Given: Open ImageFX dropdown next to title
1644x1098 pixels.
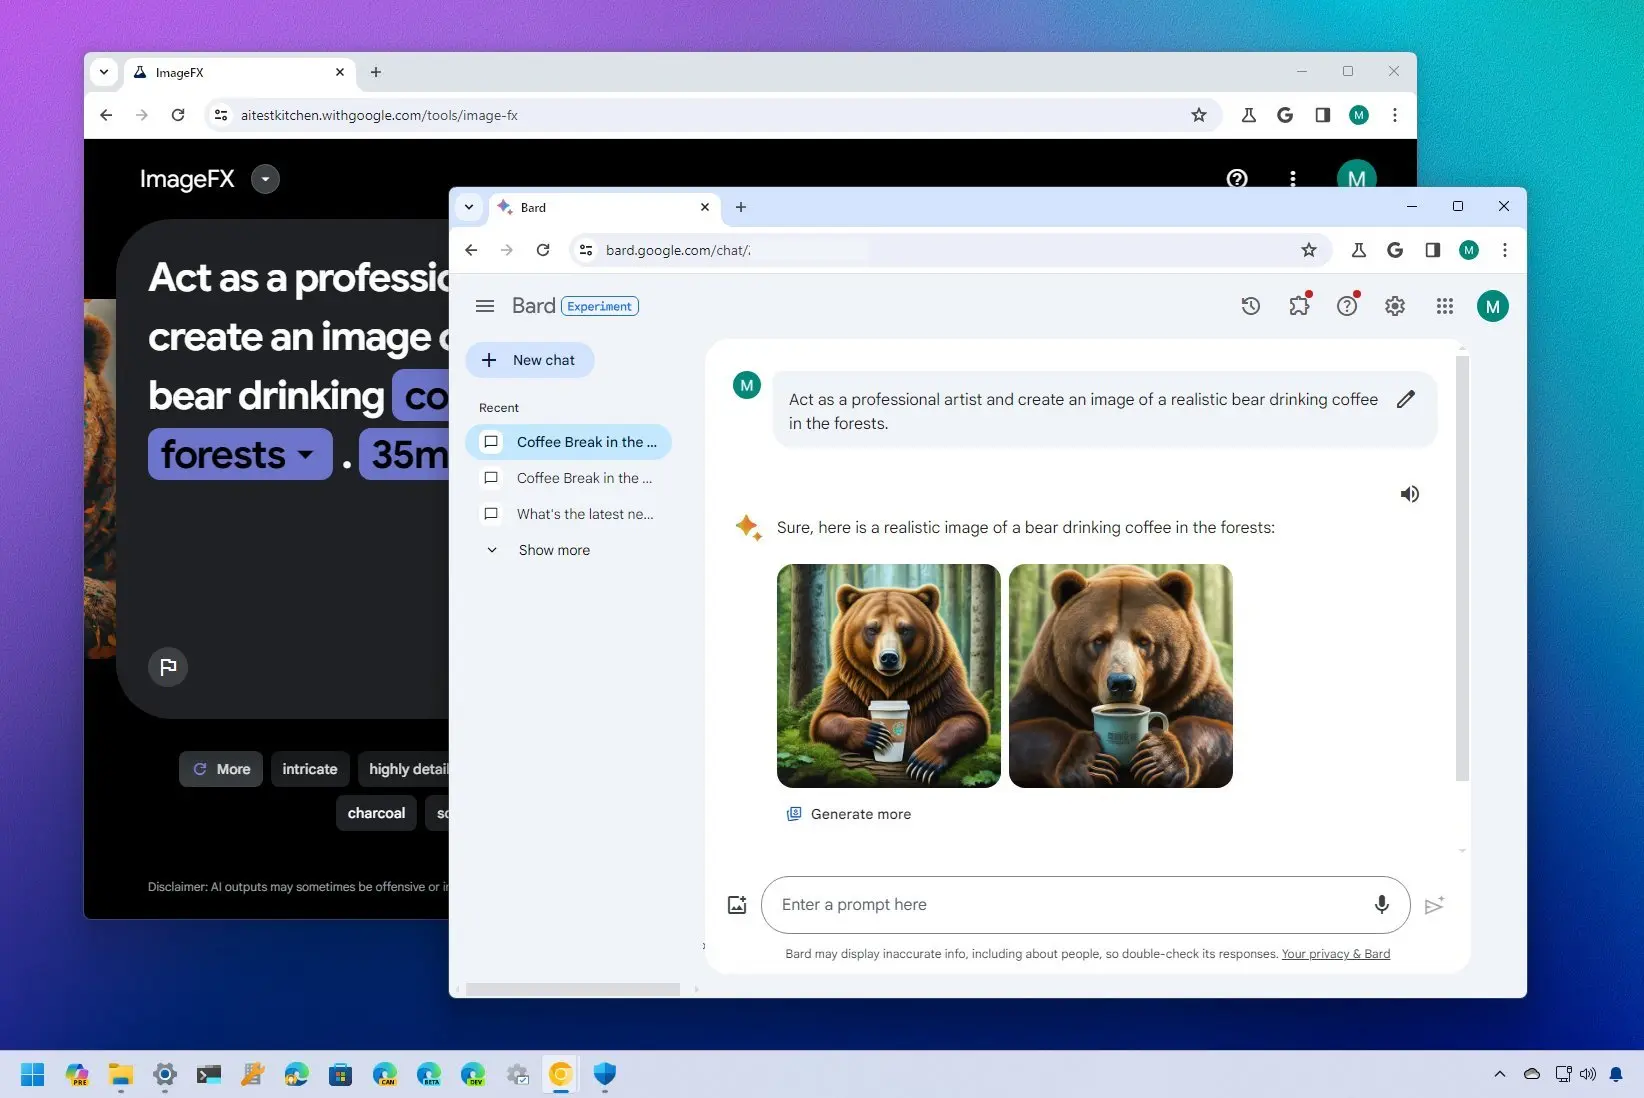Looking at the screenshot, I should [x=265, y=179].
